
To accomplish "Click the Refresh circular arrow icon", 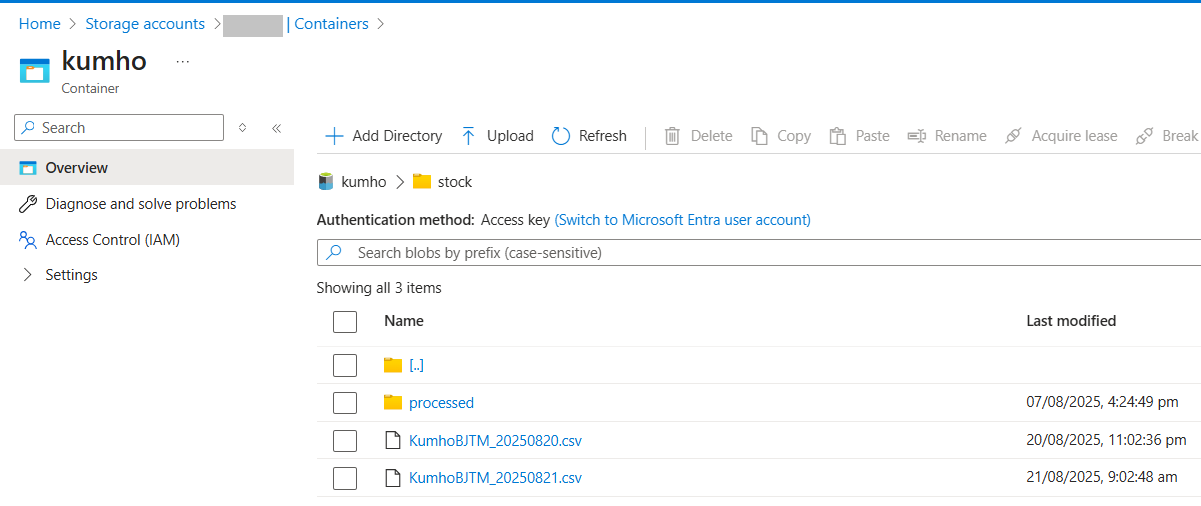I will pyautogui.click(x=561, y=136).
